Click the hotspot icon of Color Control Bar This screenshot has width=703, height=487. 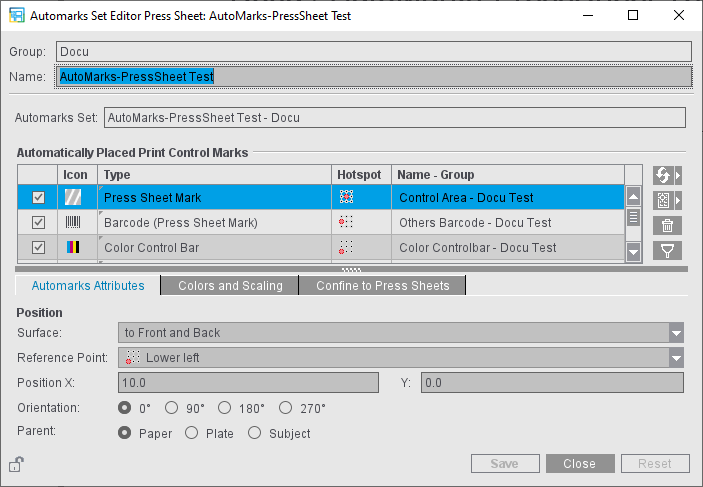pyautogui.click(x=346, y=247)
